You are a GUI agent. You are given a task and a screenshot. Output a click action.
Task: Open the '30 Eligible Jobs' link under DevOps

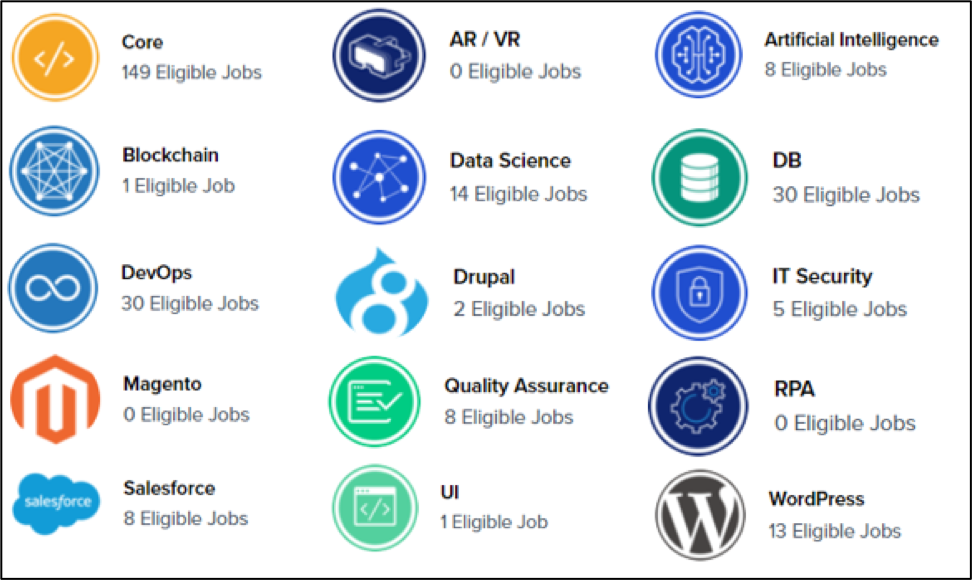coord(190,303)
